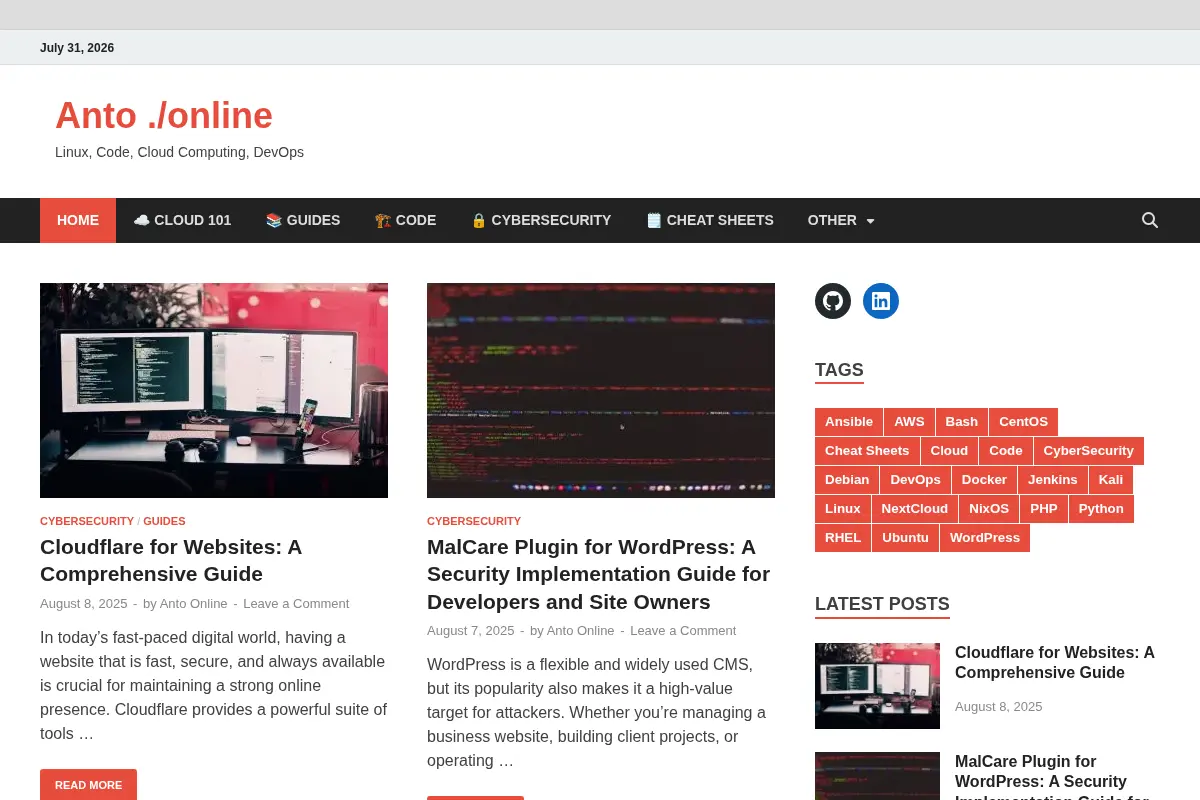Open MalCare thumbnail in Latest Posts

point(877,776)
